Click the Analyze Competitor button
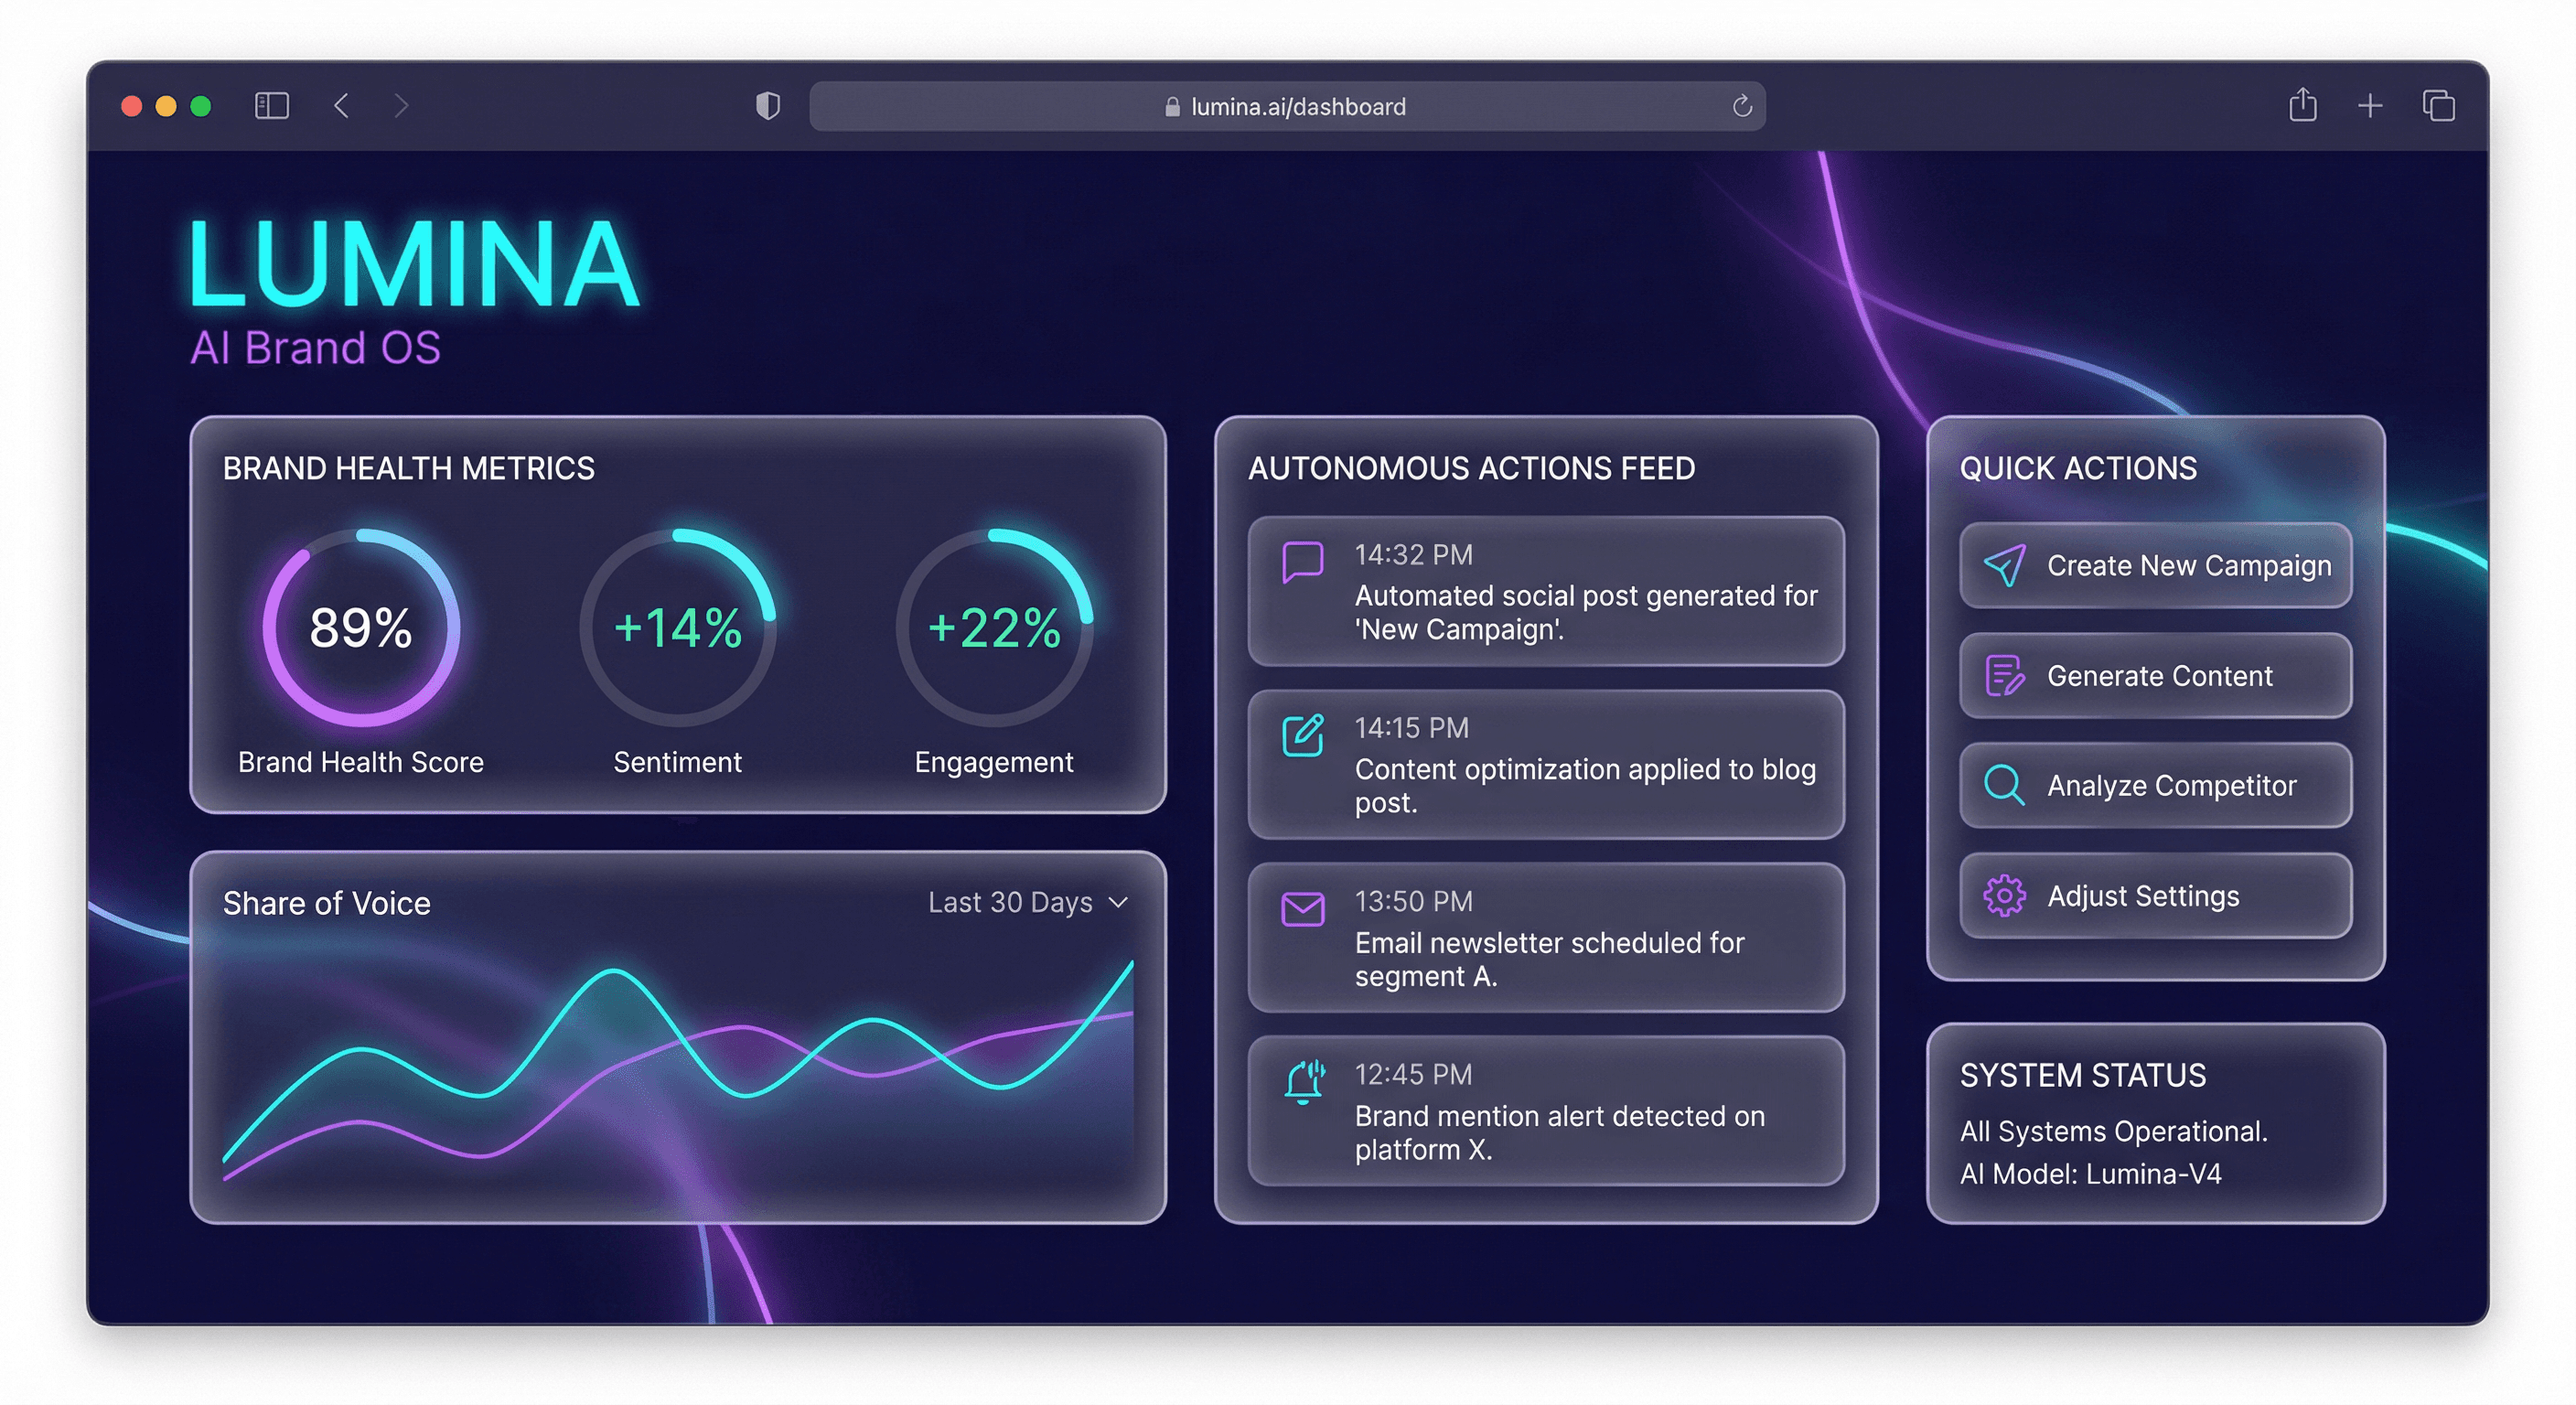2576x1405 pixels. pos(2155,785)
